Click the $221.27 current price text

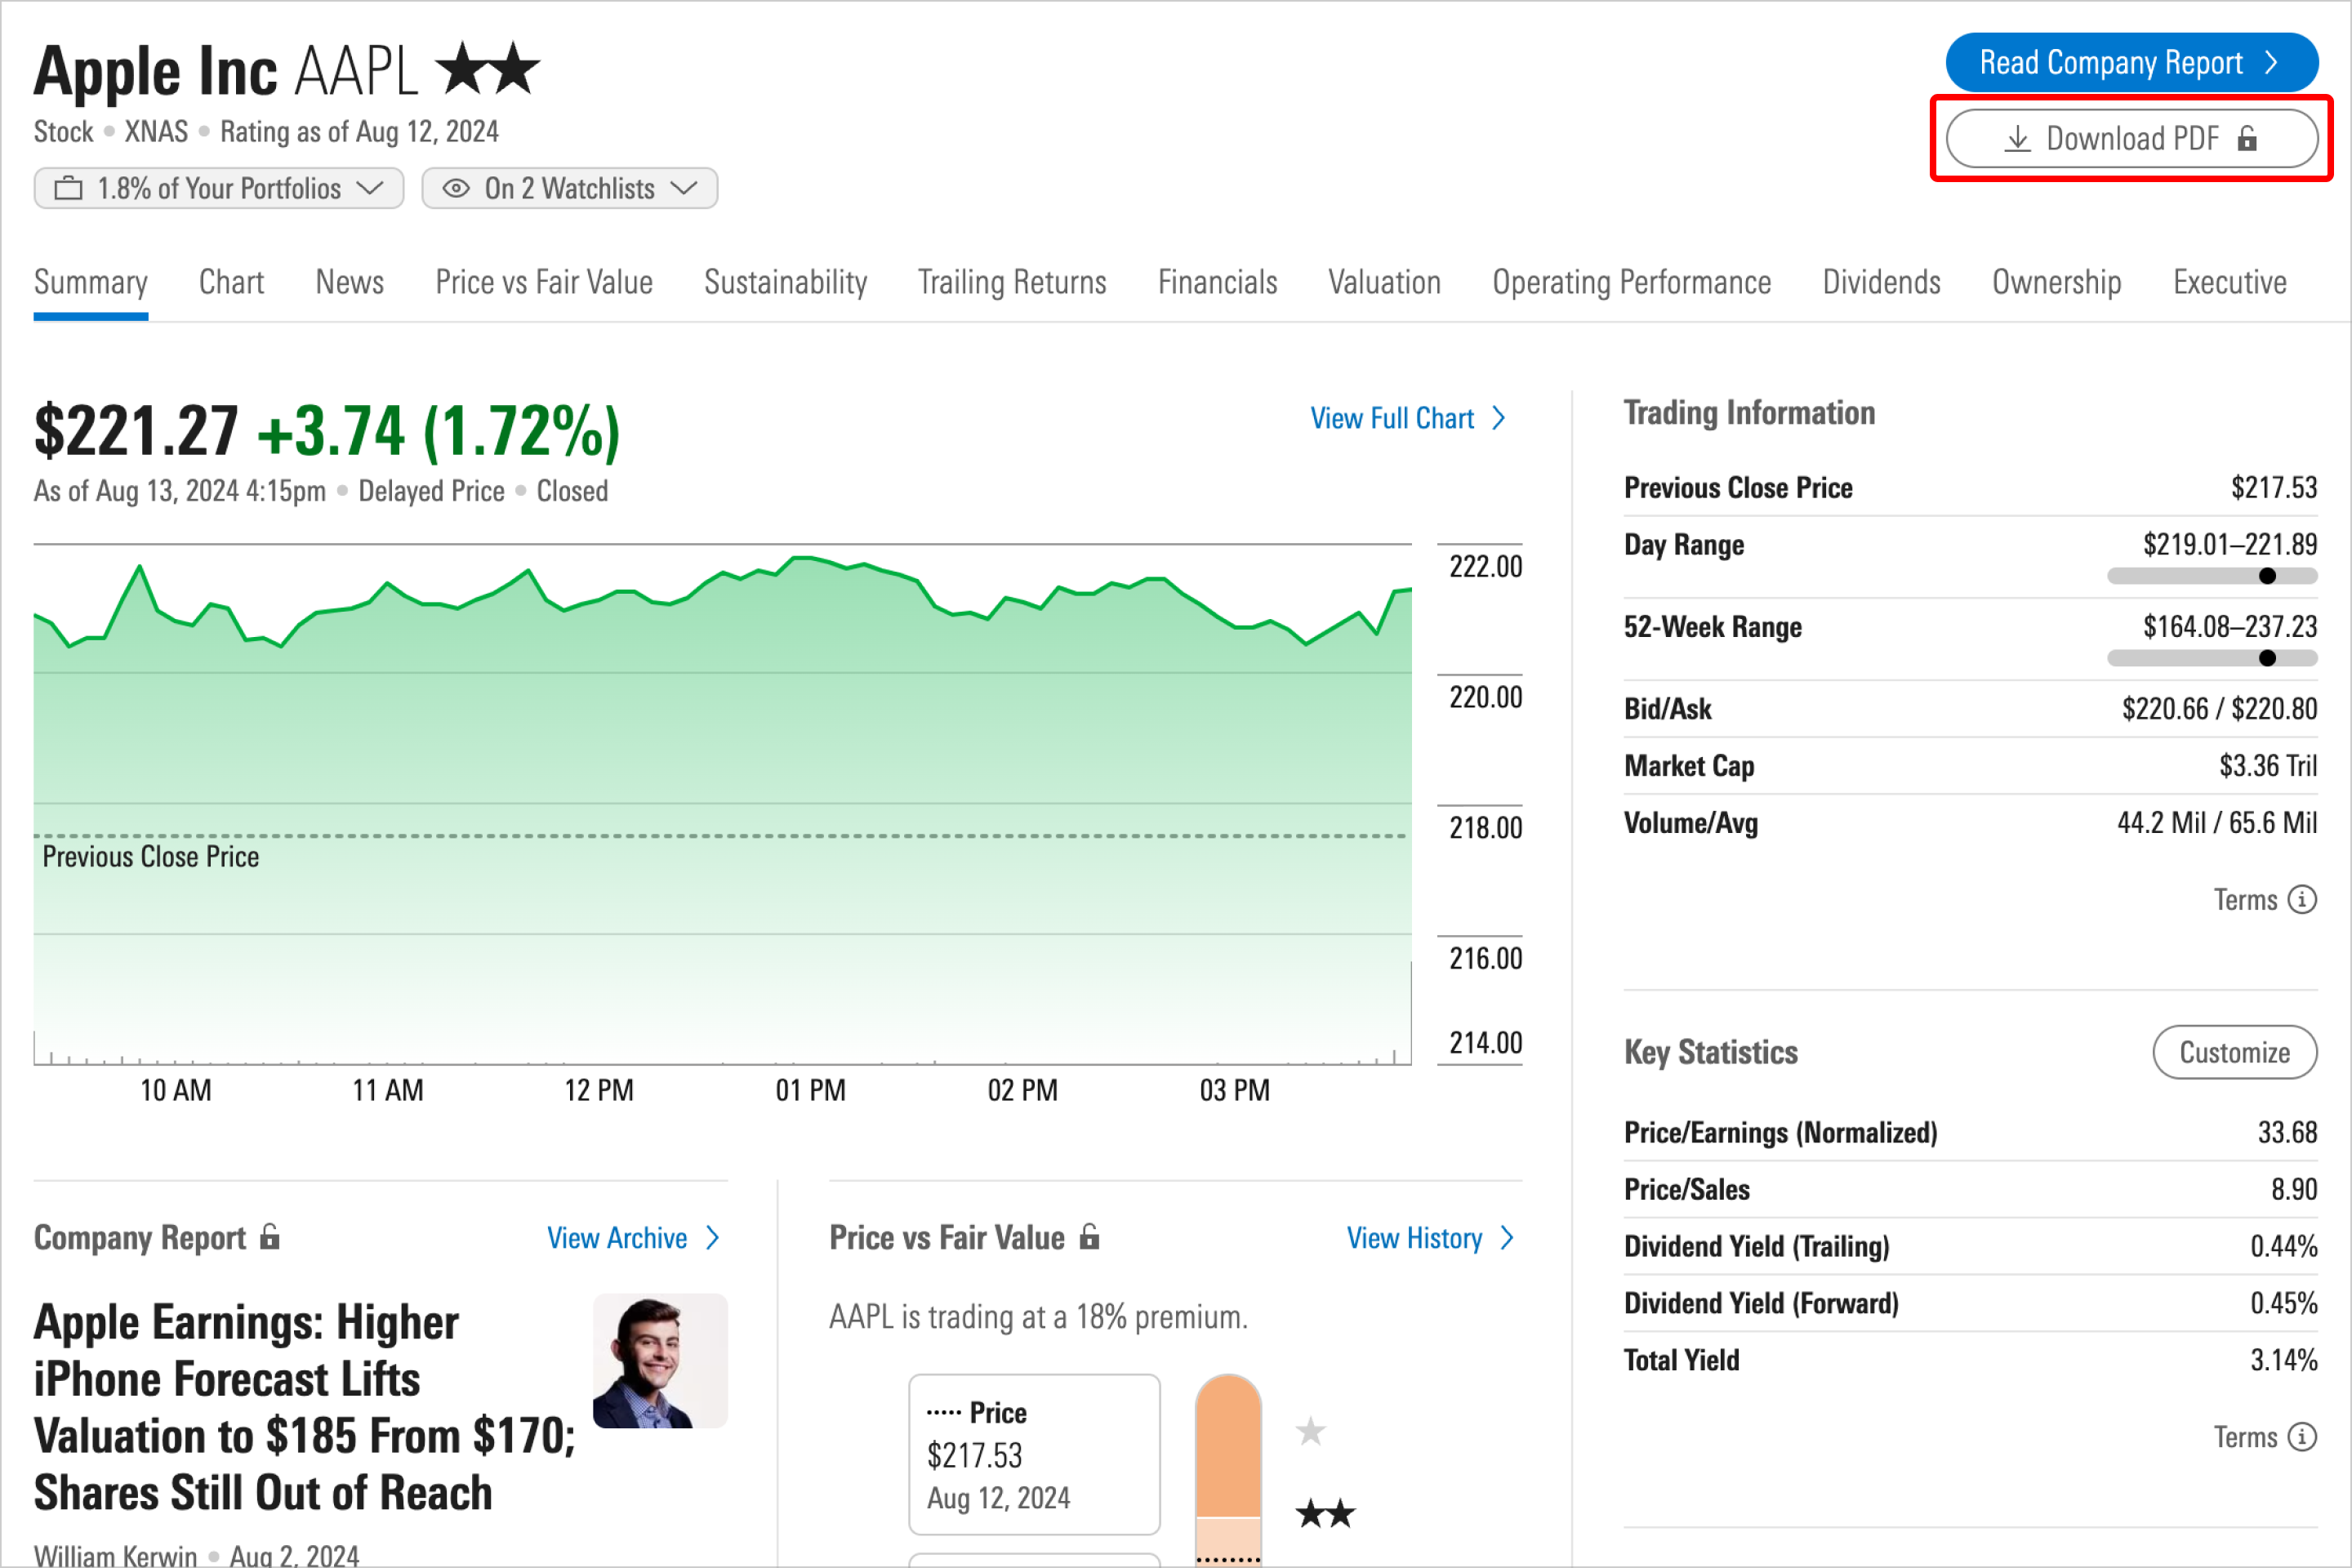136,431
